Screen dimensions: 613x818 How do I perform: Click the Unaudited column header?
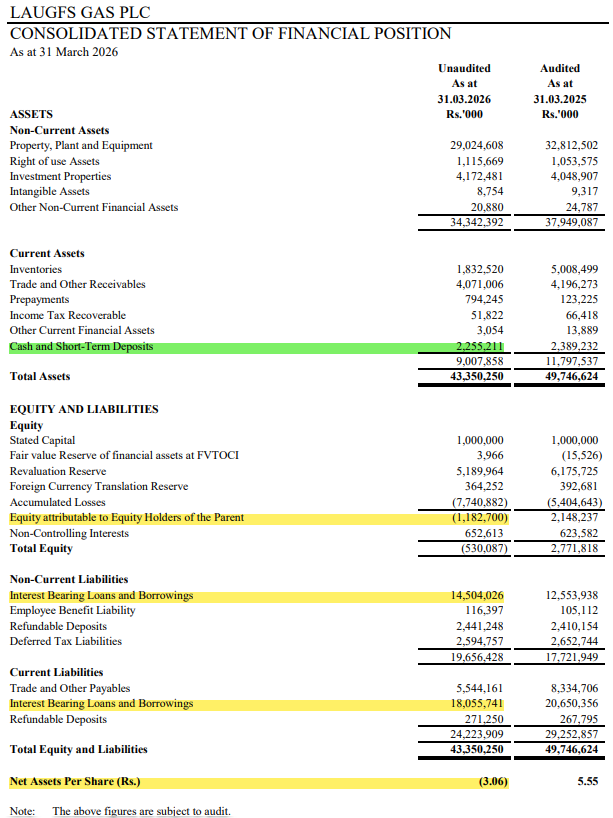point(464,68)
